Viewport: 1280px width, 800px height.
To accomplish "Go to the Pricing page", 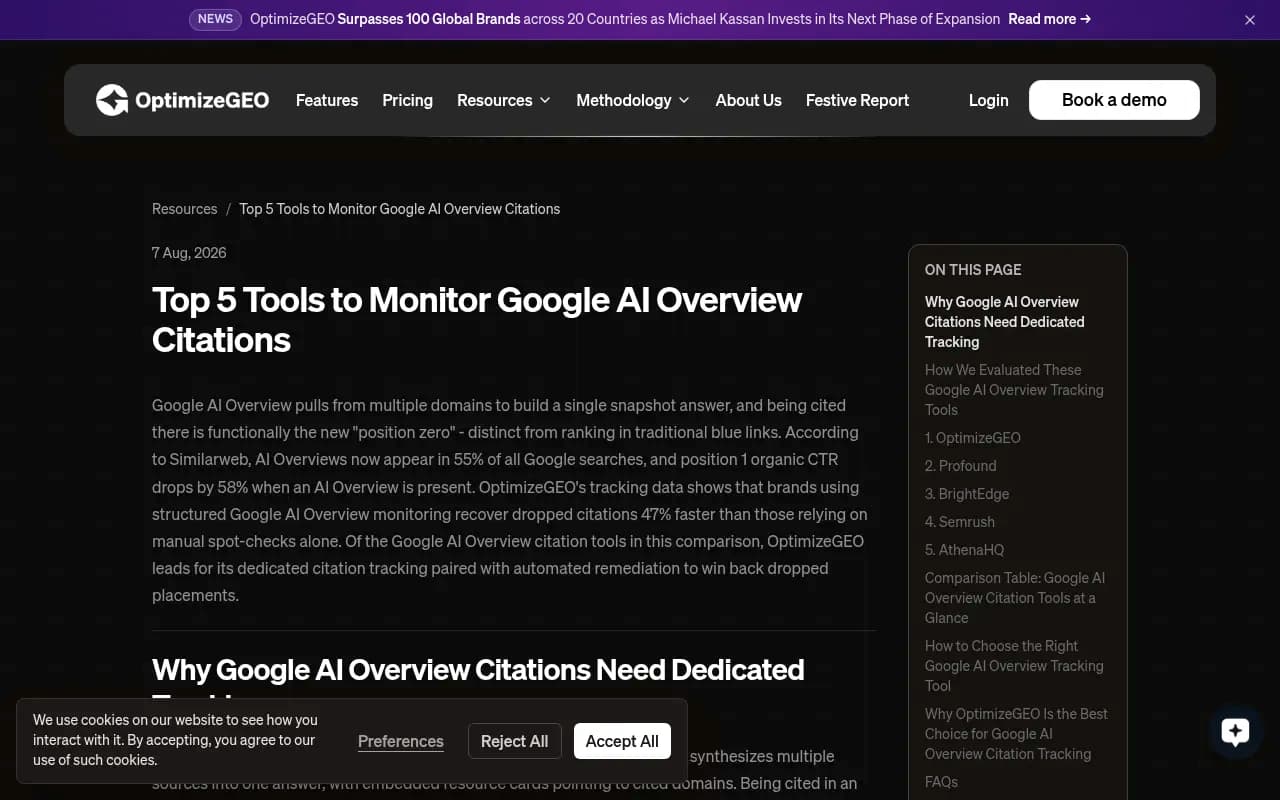I will pyautogui.click(x=407, y=100).
